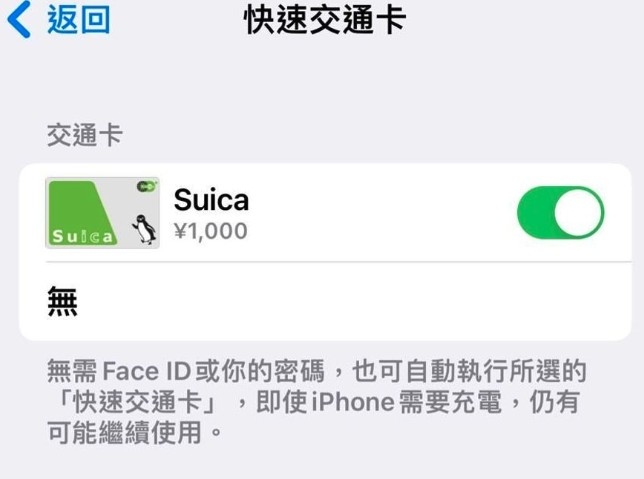The width and height of the screenshot is (644, 479).
Task: Tap the ¥1,000 balance text
Action: (x=211, y=231)
